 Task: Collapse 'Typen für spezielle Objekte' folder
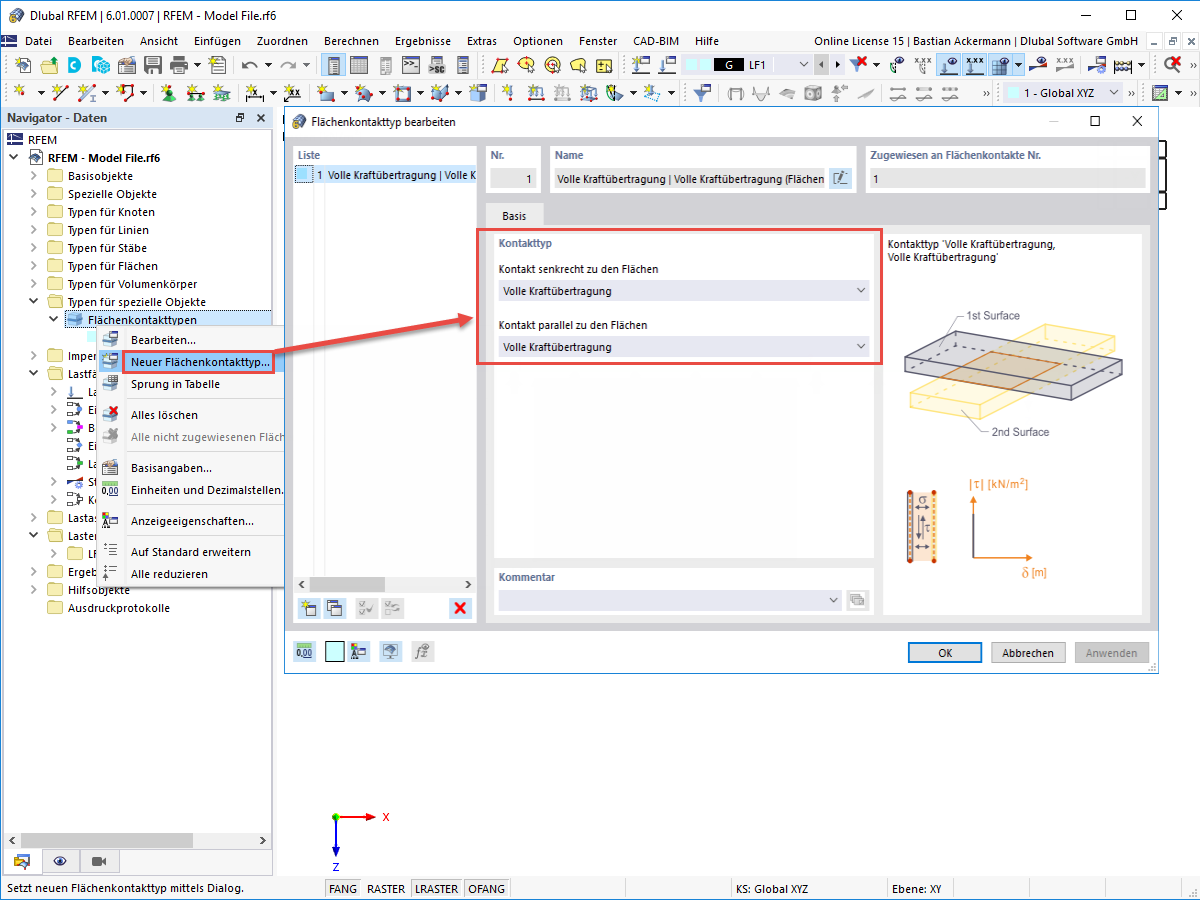coord(34,302)
